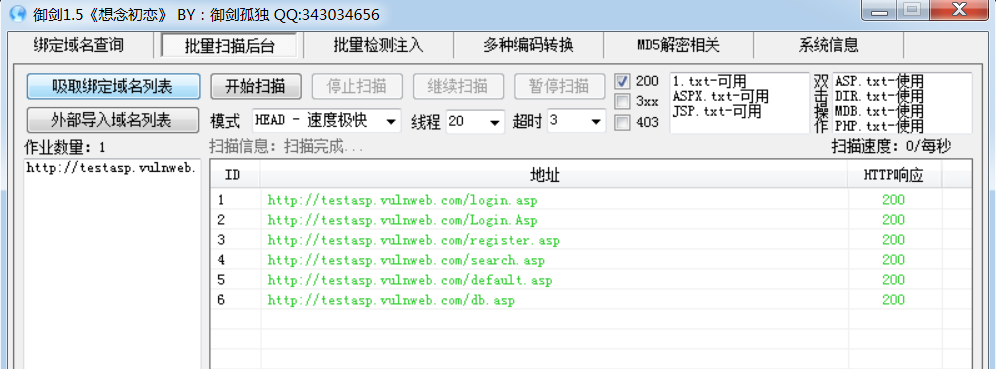Screen dimensions: 996x369
Task: Open the 绑定域名查询 tab
Action: click(x=78, y=45)
